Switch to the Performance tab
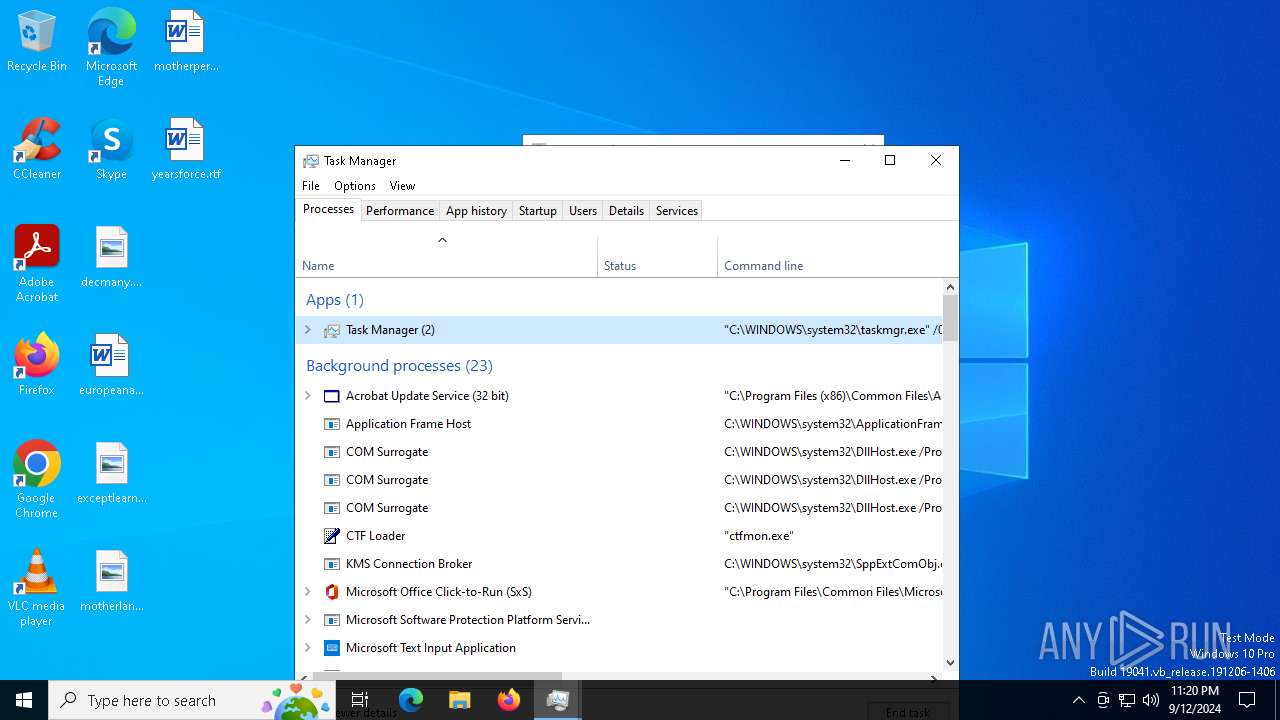The height and width of the screenshot is (720, 1280). [400, 211]
